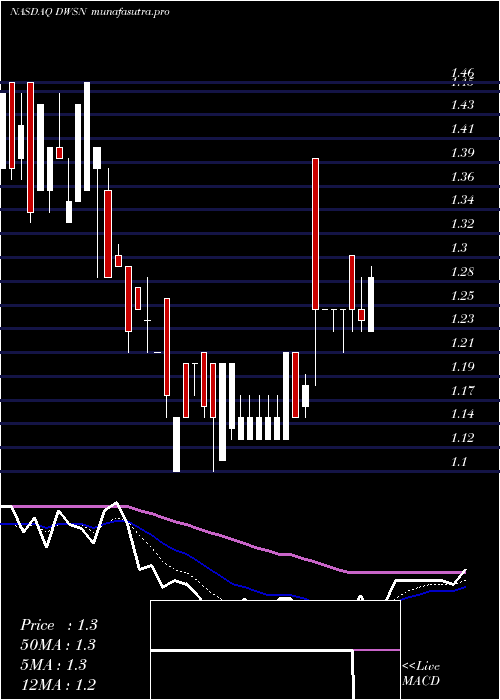Click the 1.21 price axis label
The width and height of the screenshot is (500, 700).
pos(462,343)
